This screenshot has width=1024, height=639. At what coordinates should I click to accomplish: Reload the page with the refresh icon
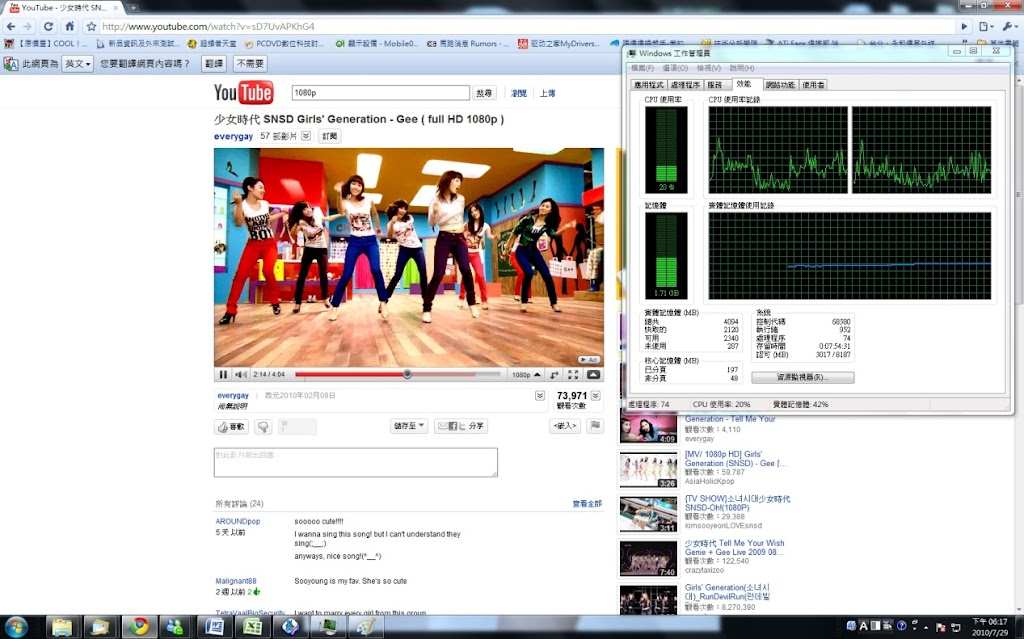48,27
